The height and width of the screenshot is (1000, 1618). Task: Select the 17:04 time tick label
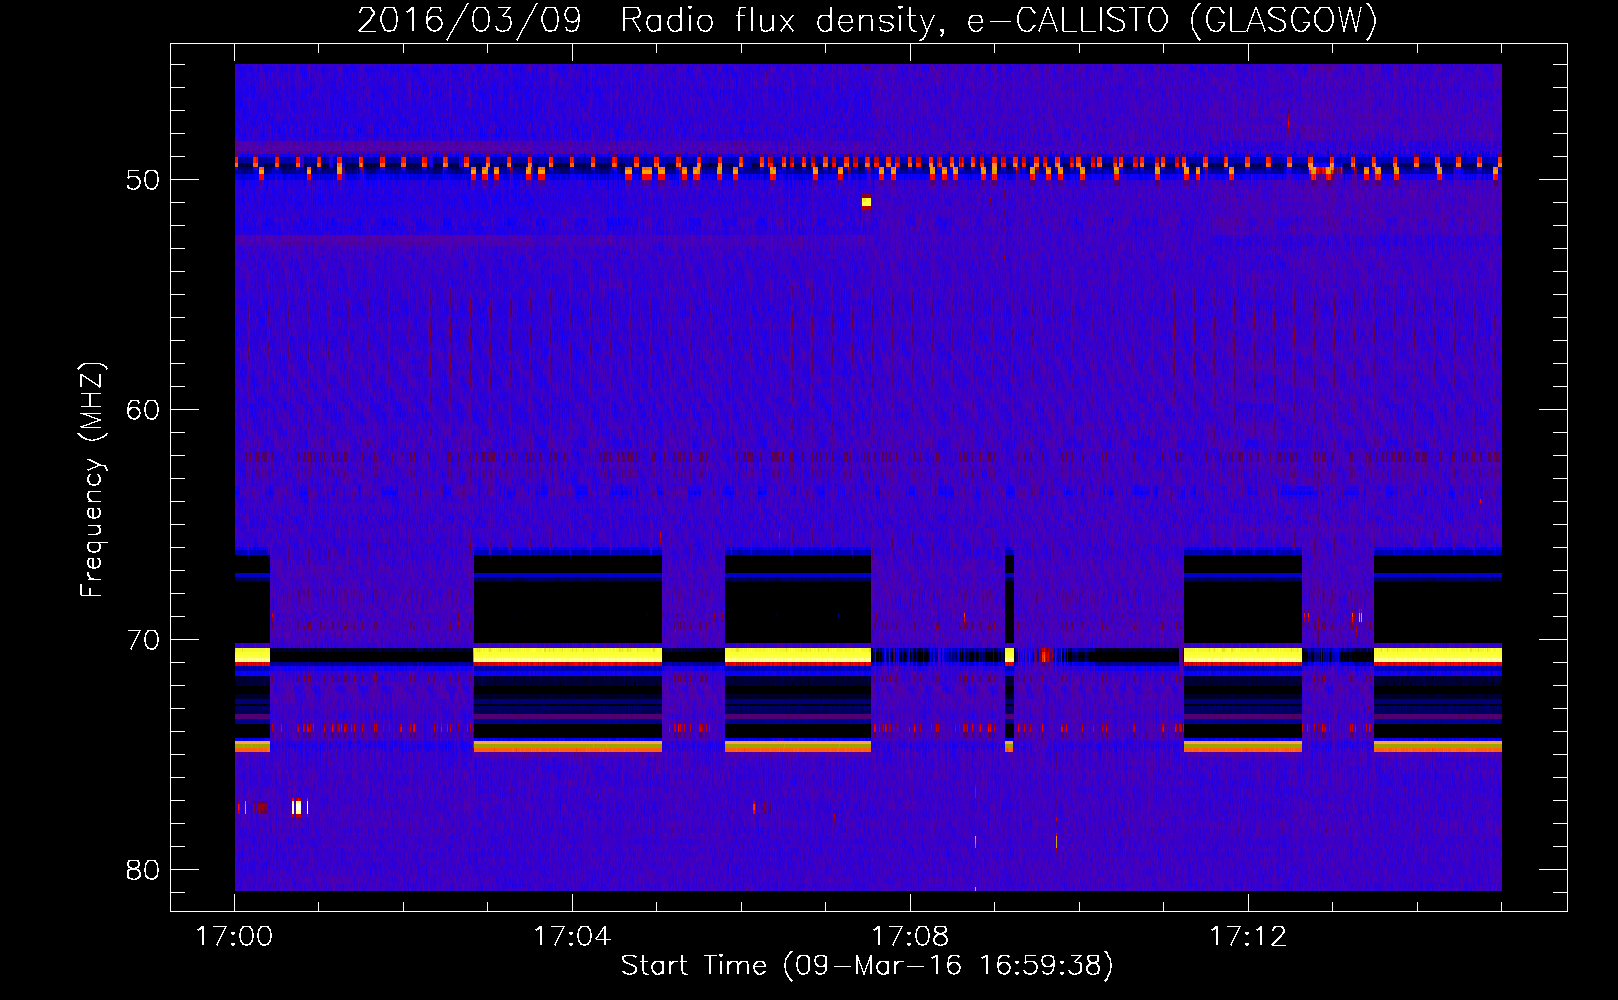click(572, 937)
